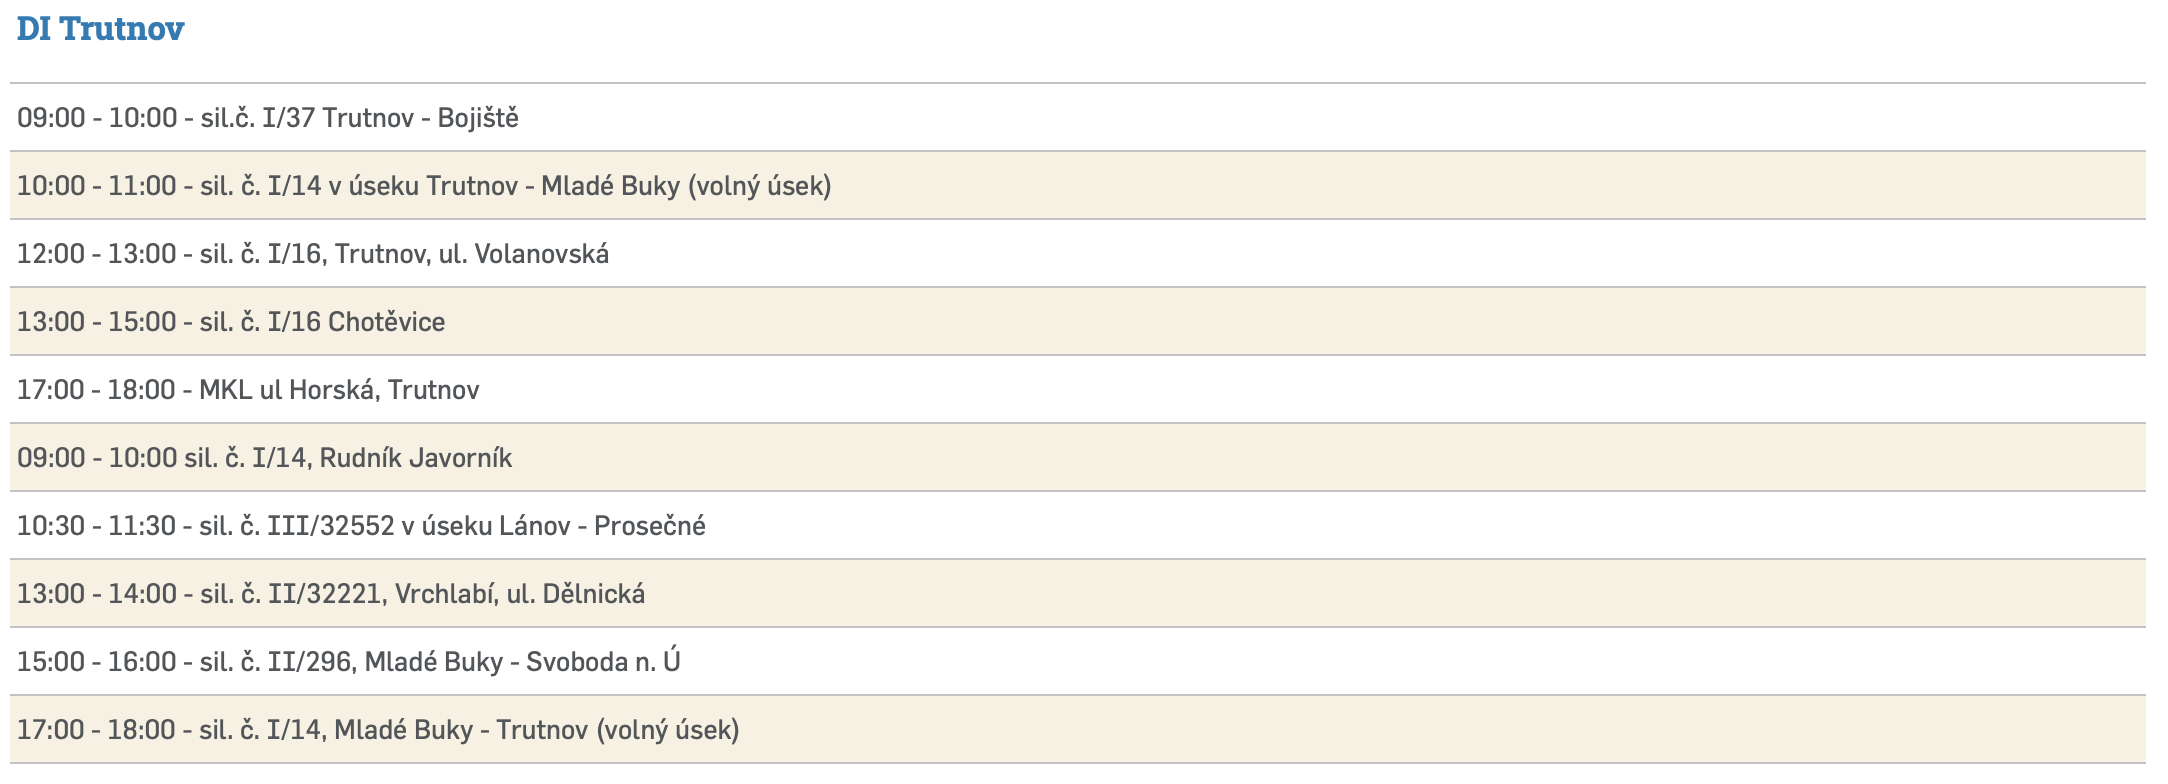Click the Trutnov - Mladé Buky (volný úsek) text

[x=629, y=186]
